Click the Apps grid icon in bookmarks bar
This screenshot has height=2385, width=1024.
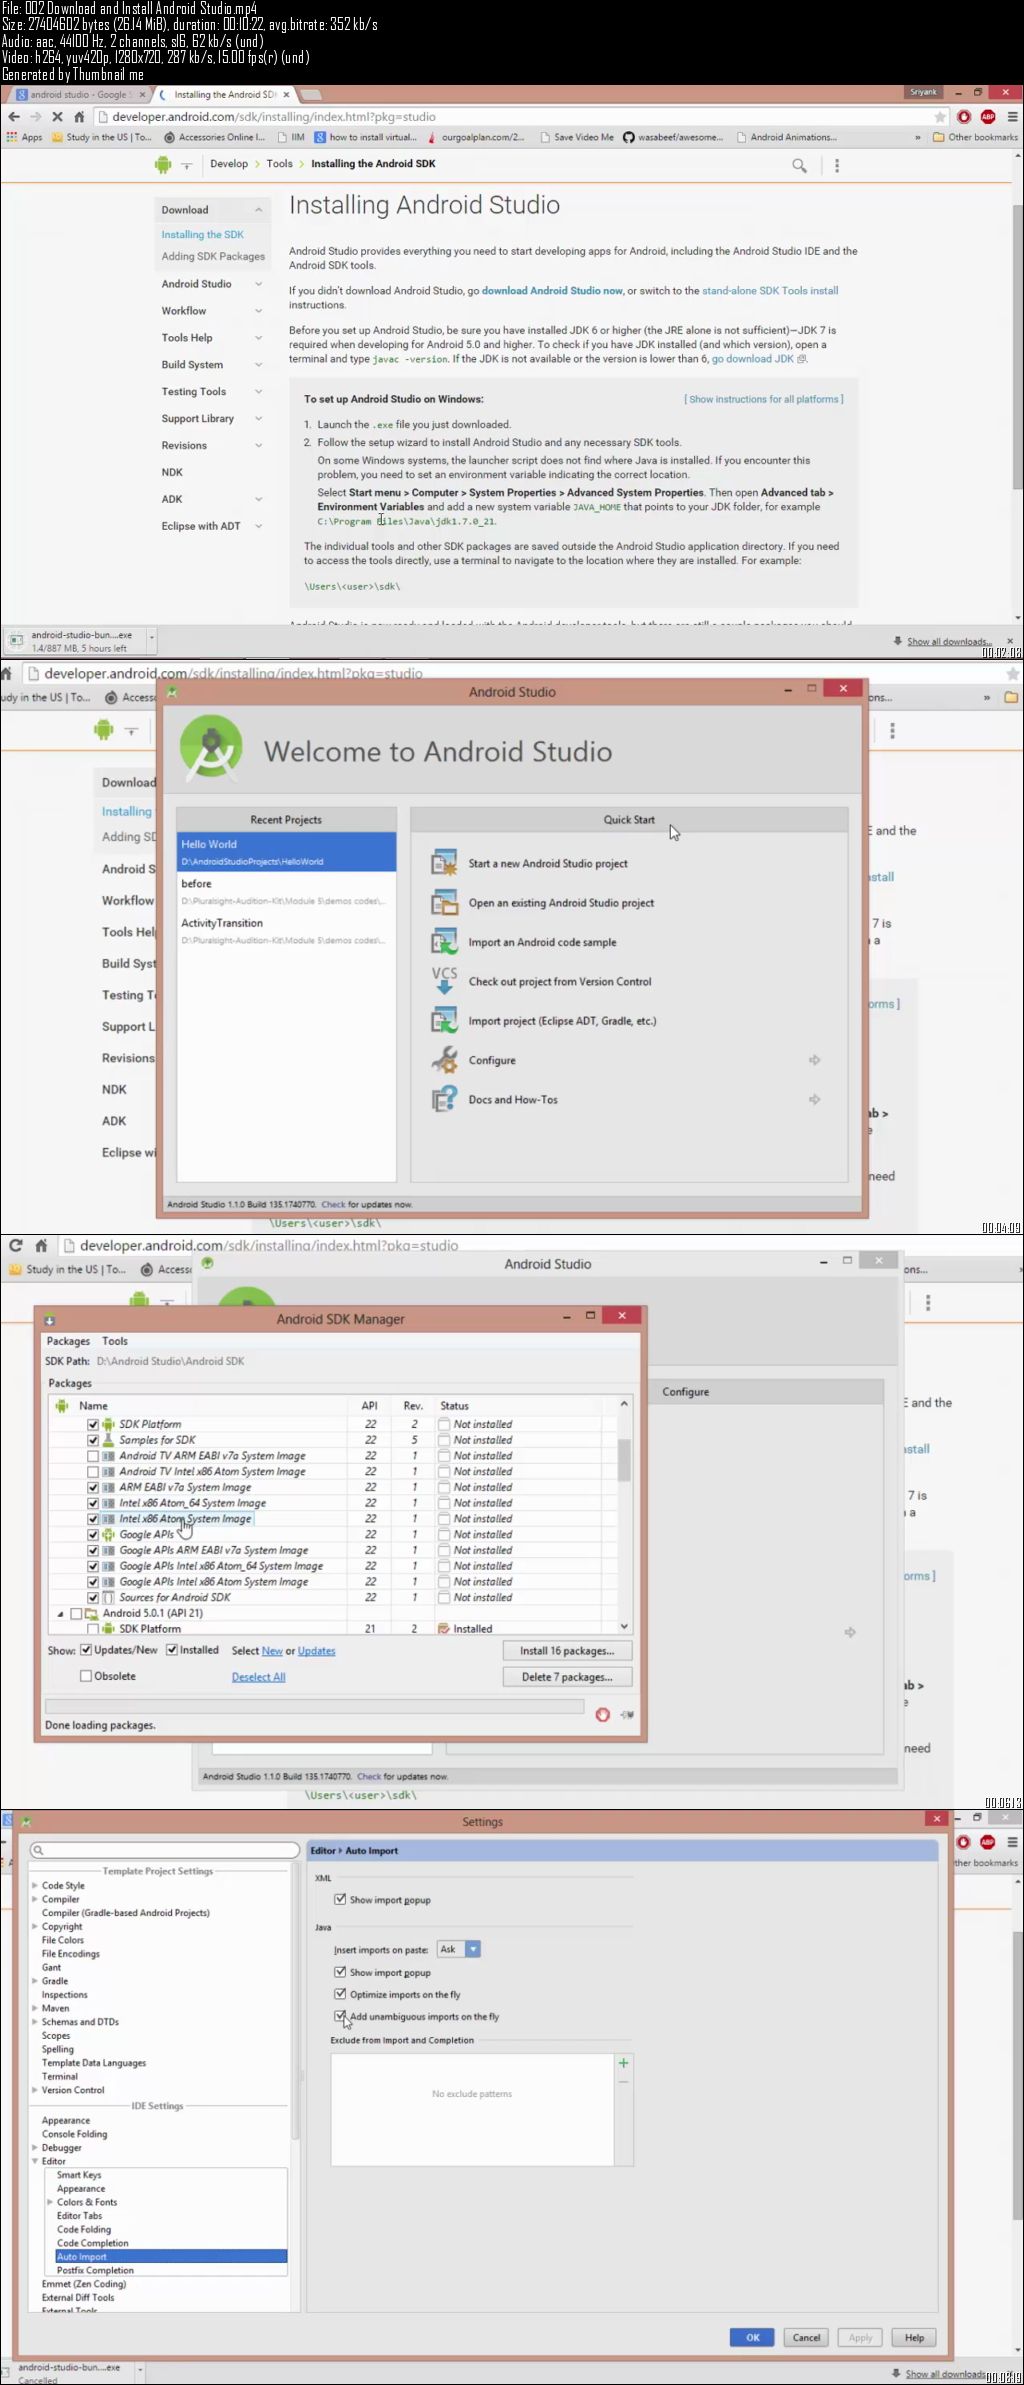coord(12,137)
